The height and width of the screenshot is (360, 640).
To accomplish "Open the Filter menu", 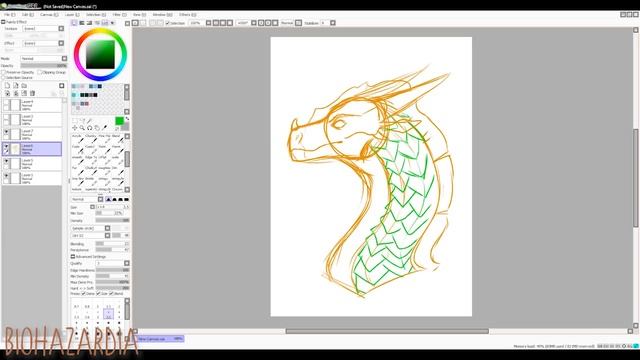I will (119, 15).
